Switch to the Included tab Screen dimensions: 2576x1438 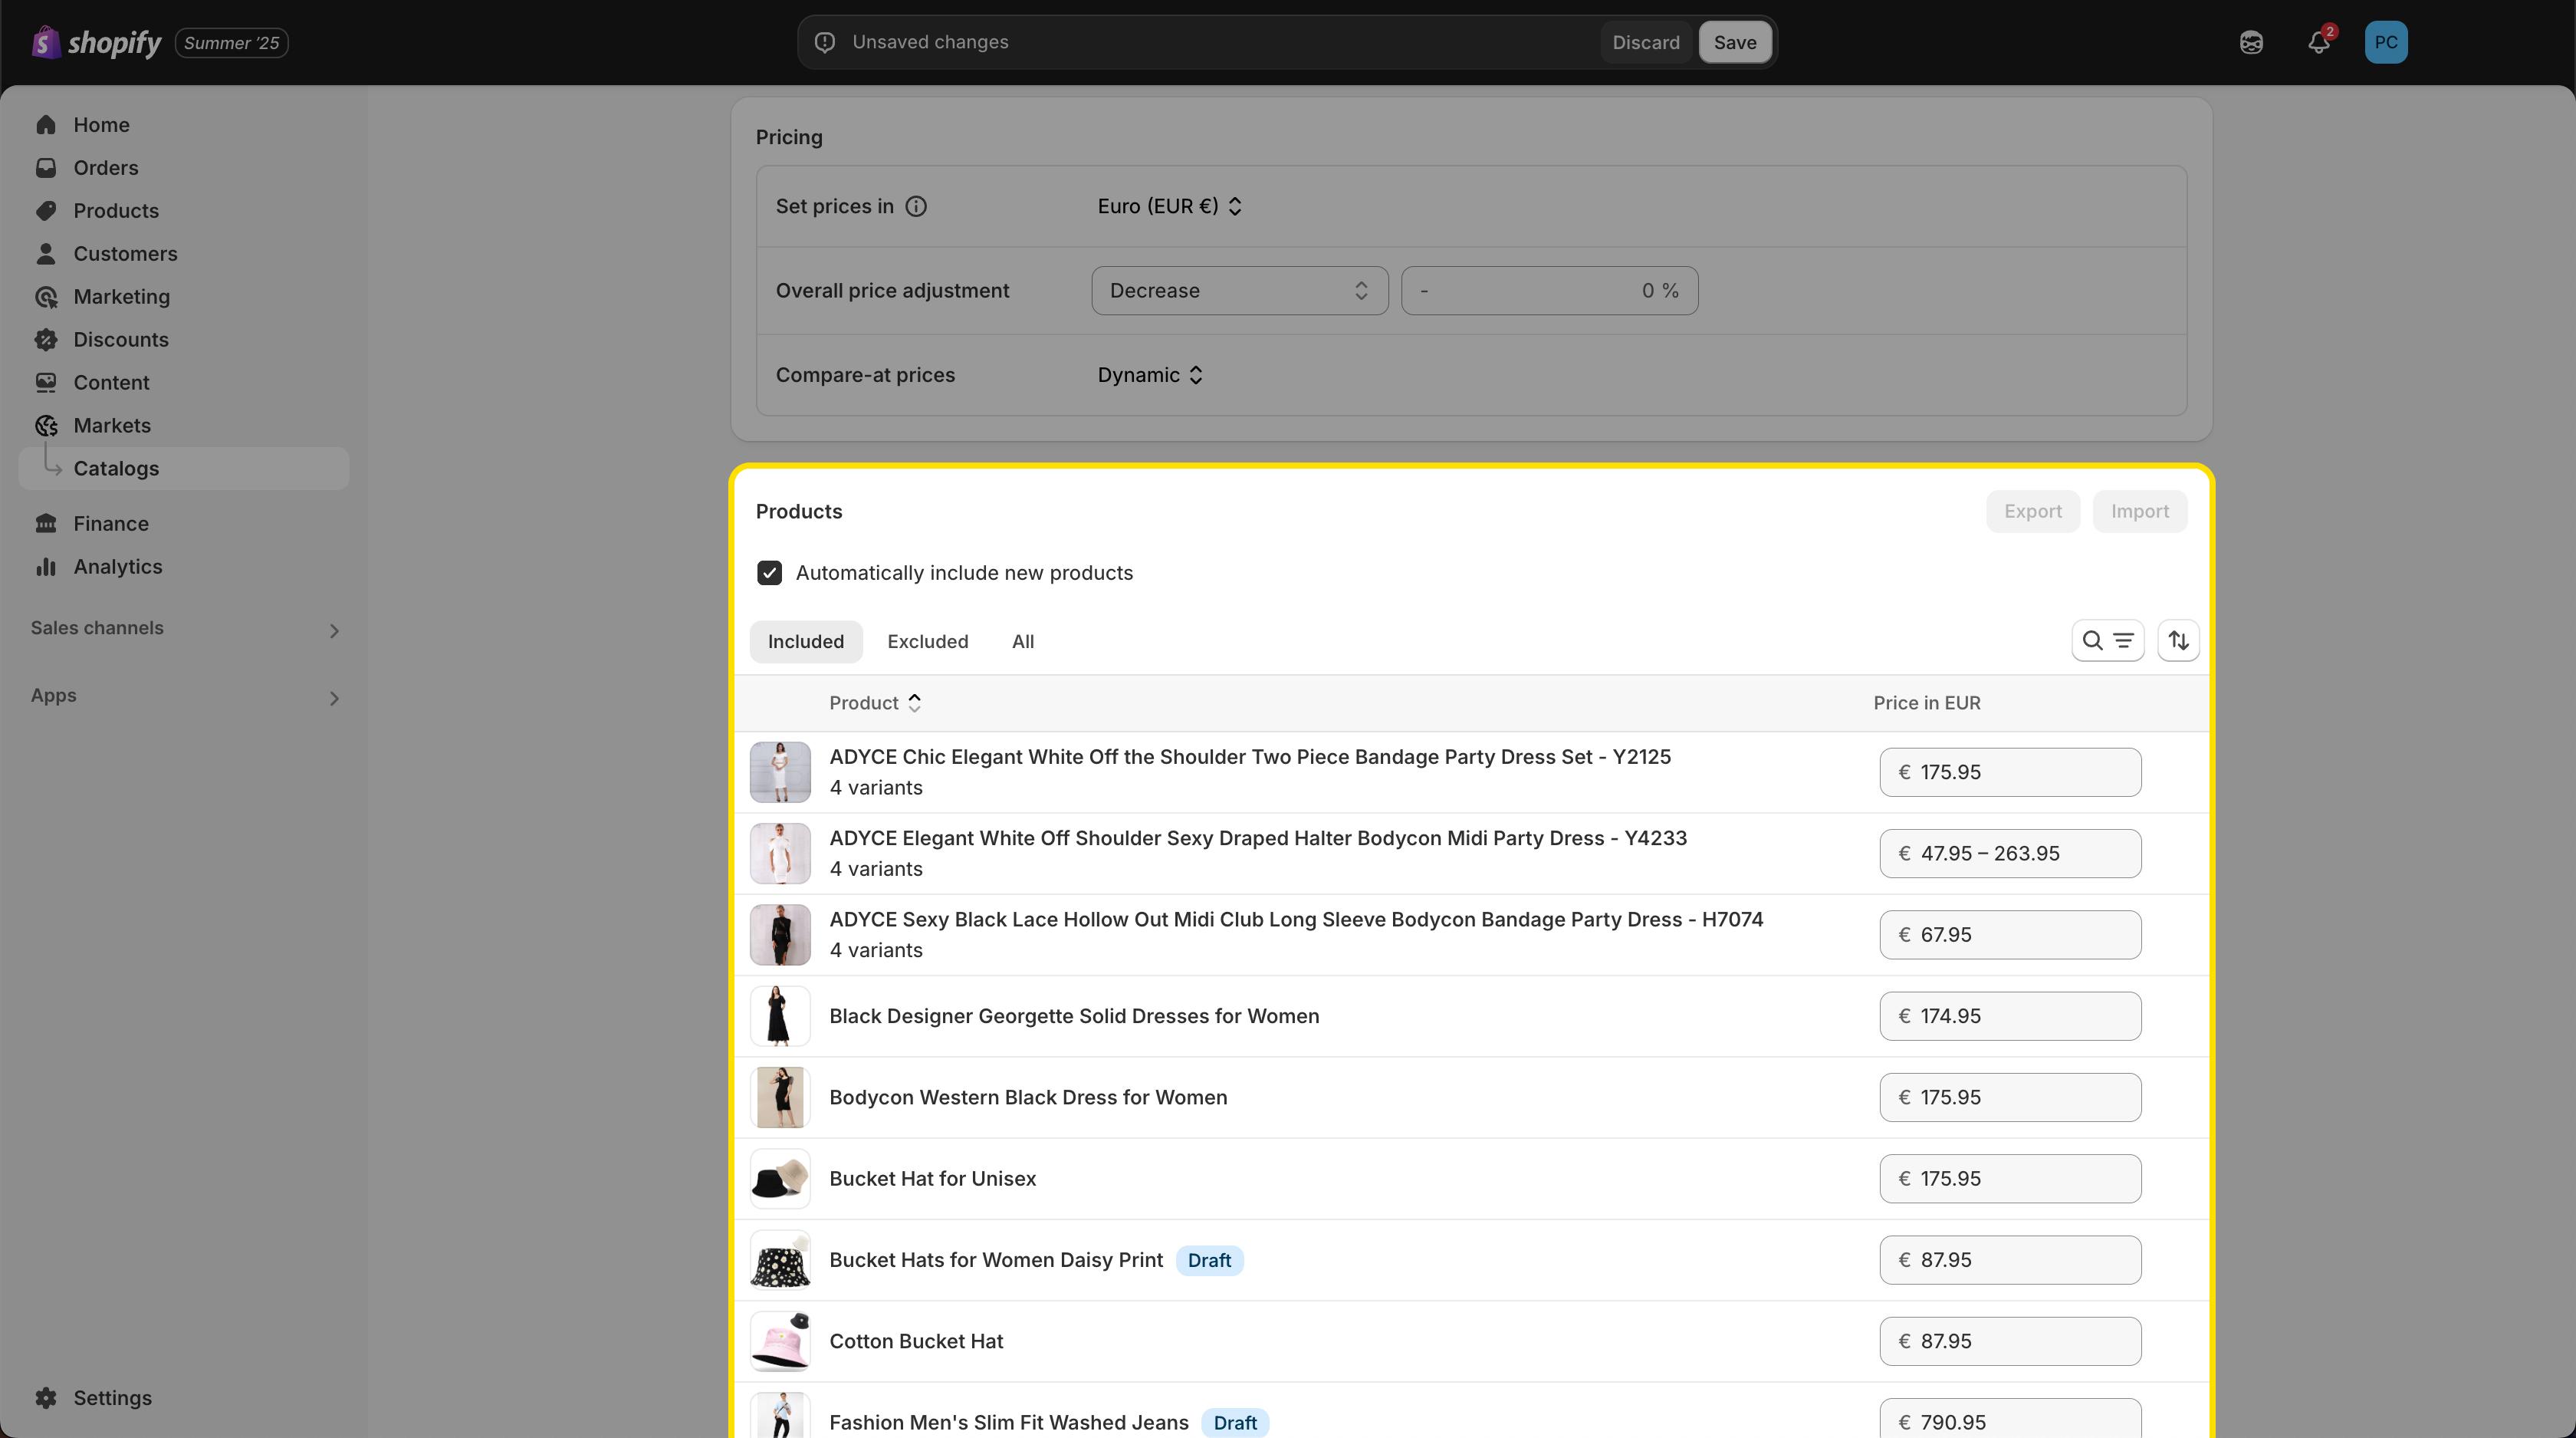806,642
